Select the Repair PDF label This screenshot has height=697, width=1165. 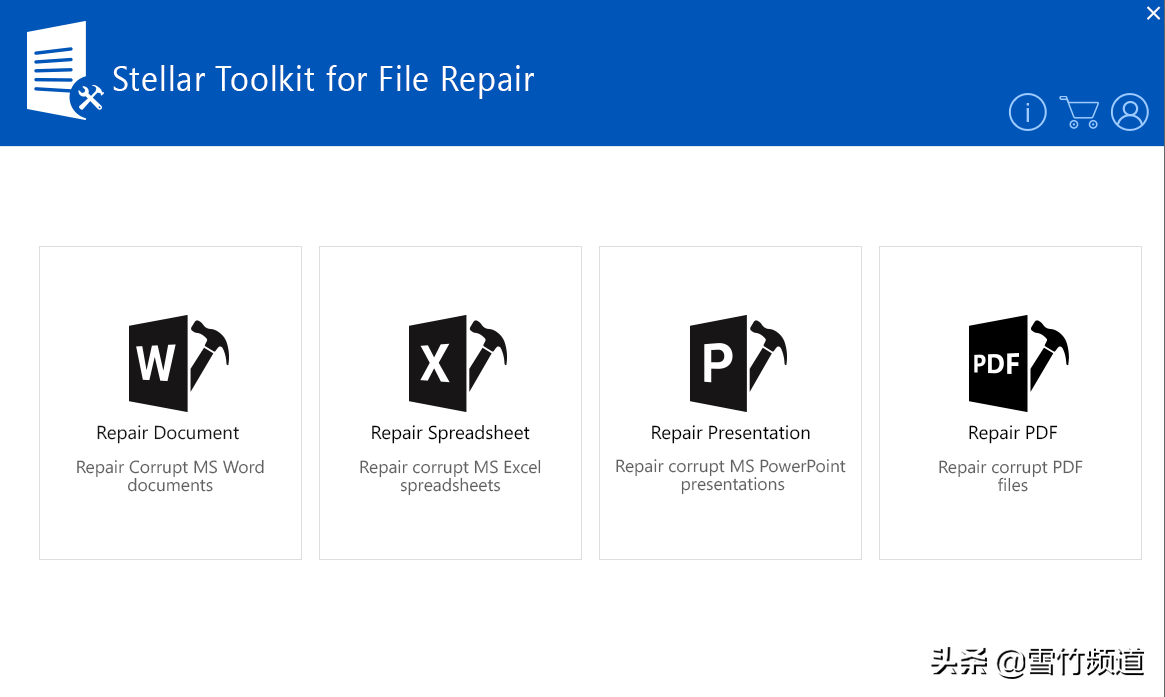coord(1012,433)
